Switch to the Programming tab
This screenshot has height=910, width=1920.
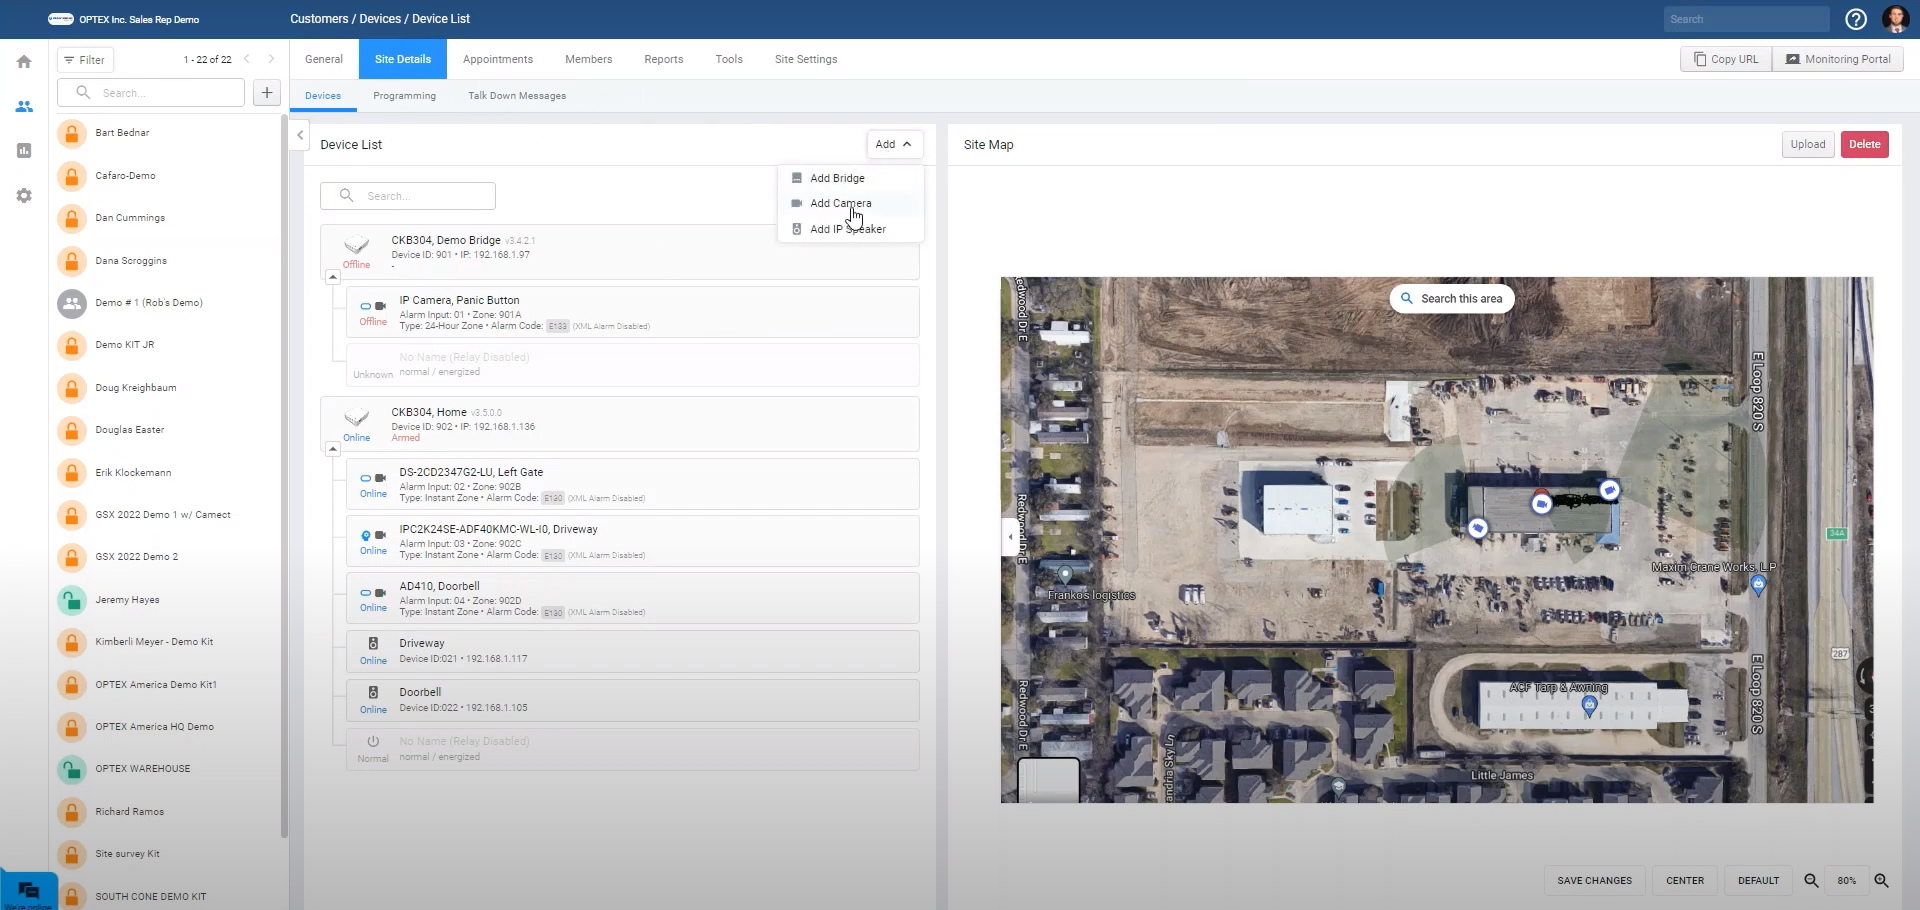404,96
